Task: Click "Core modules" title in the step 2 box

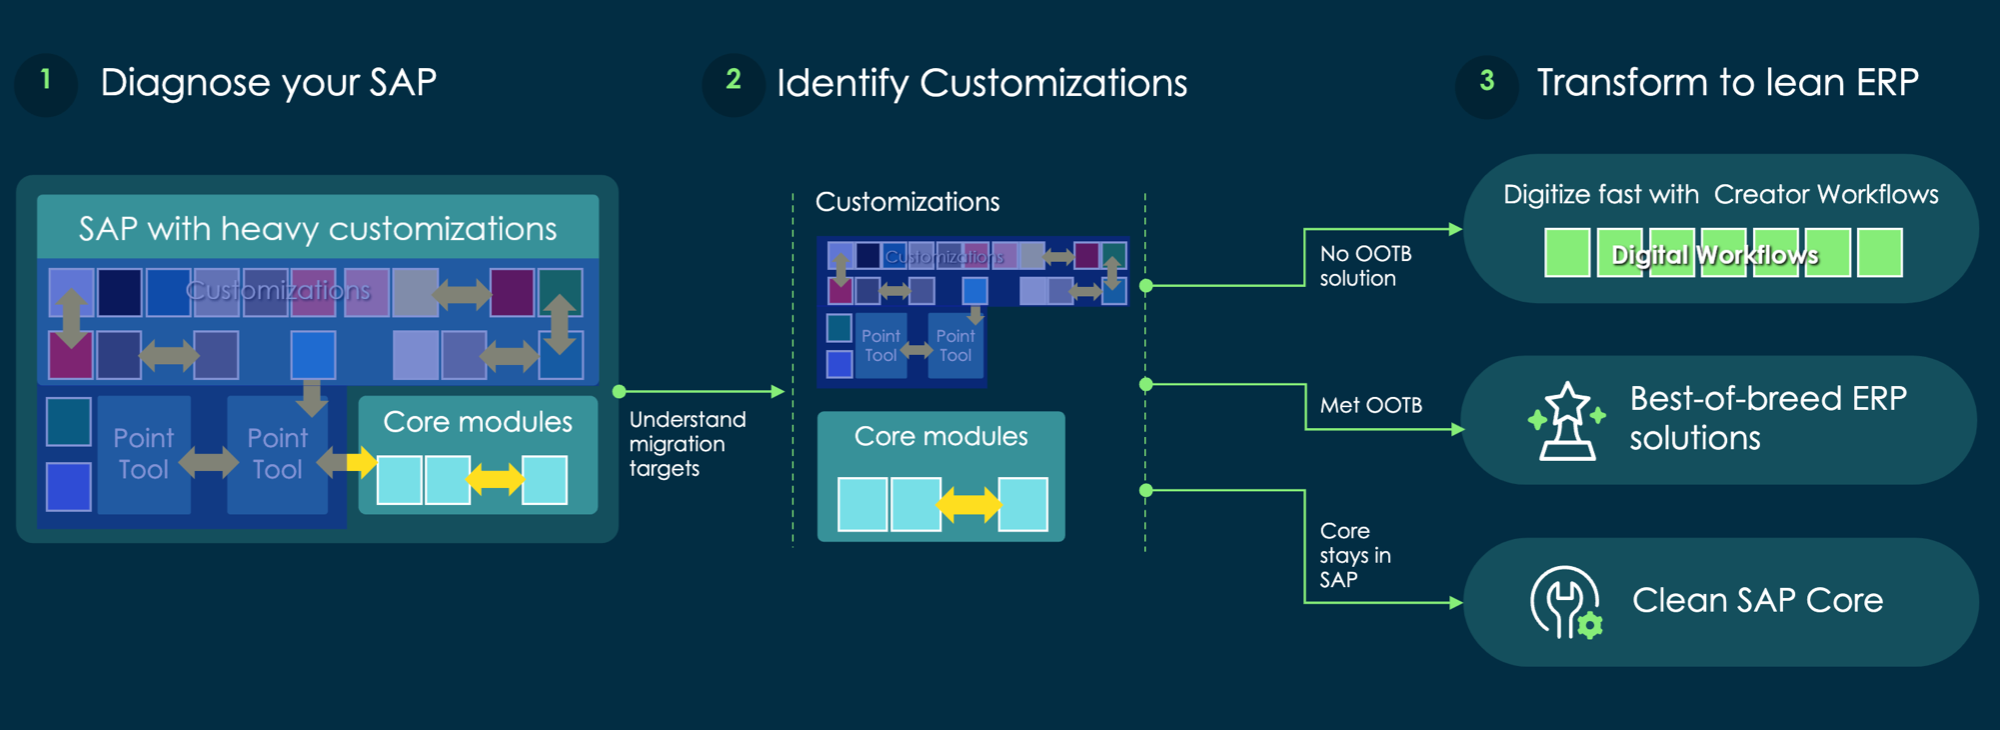Action: coord(941,436)
